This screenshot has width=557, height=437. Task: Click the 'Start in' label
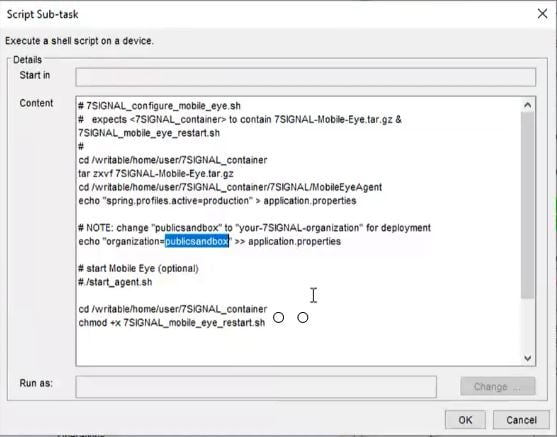[35, 75]
